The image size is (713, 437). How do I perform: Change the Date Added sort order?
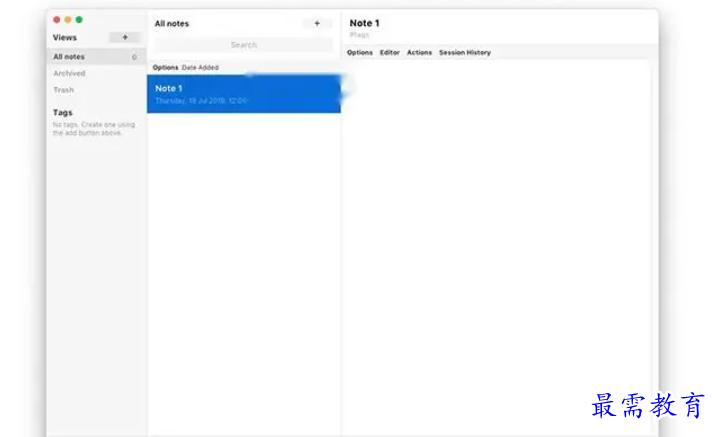point(200,67)
